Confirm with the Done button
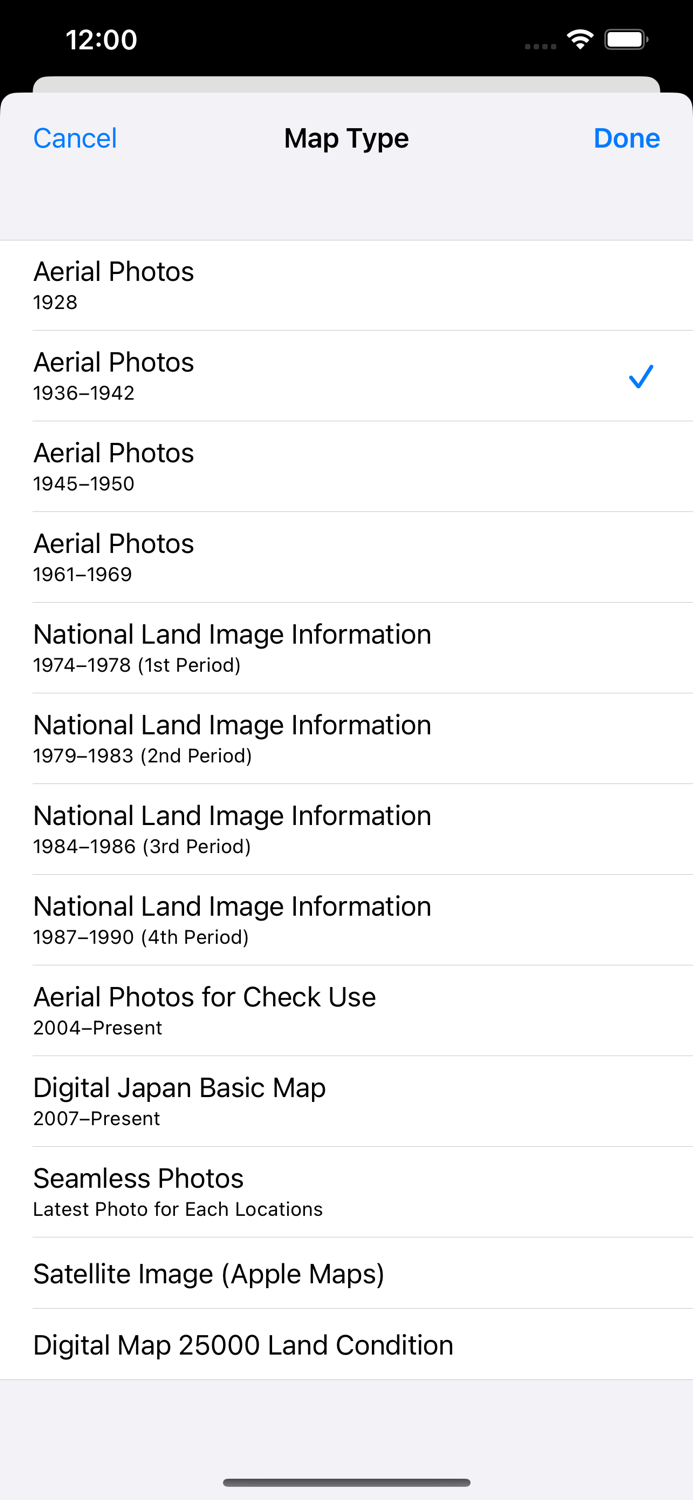 coord(626,138)
